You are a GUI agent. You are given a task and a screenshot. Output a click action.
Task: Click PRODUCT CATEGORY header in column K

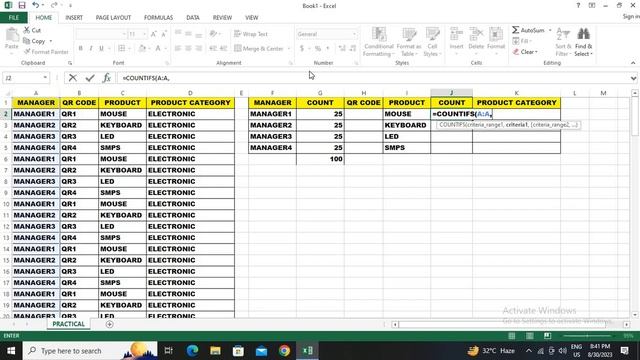pyautogui.click(x=516, y=103)
